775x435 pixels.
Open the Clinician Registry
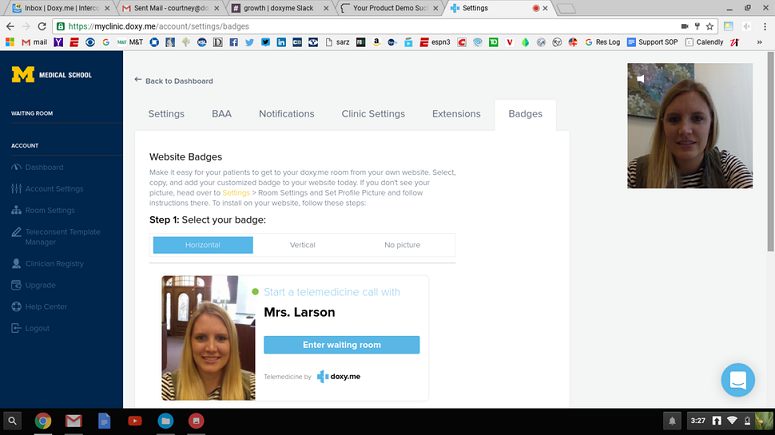click(47, 263)
